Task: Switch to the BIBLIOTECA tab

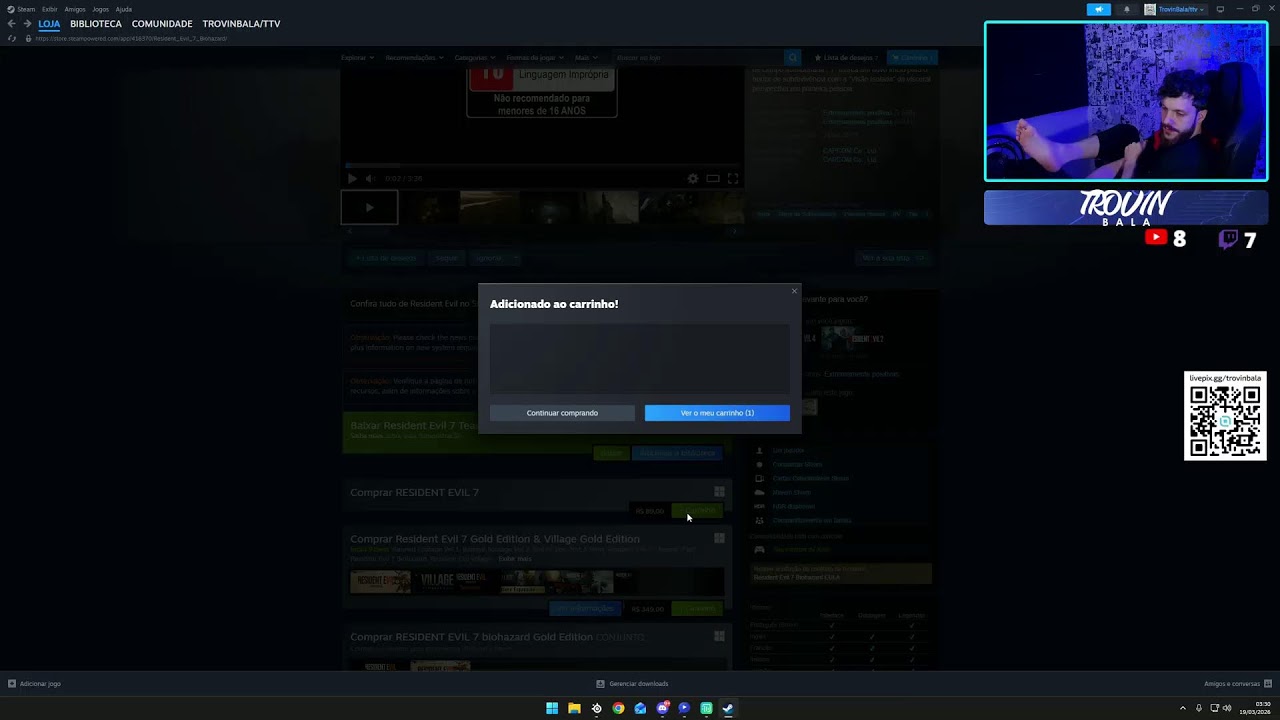Action: click(96, 24)
